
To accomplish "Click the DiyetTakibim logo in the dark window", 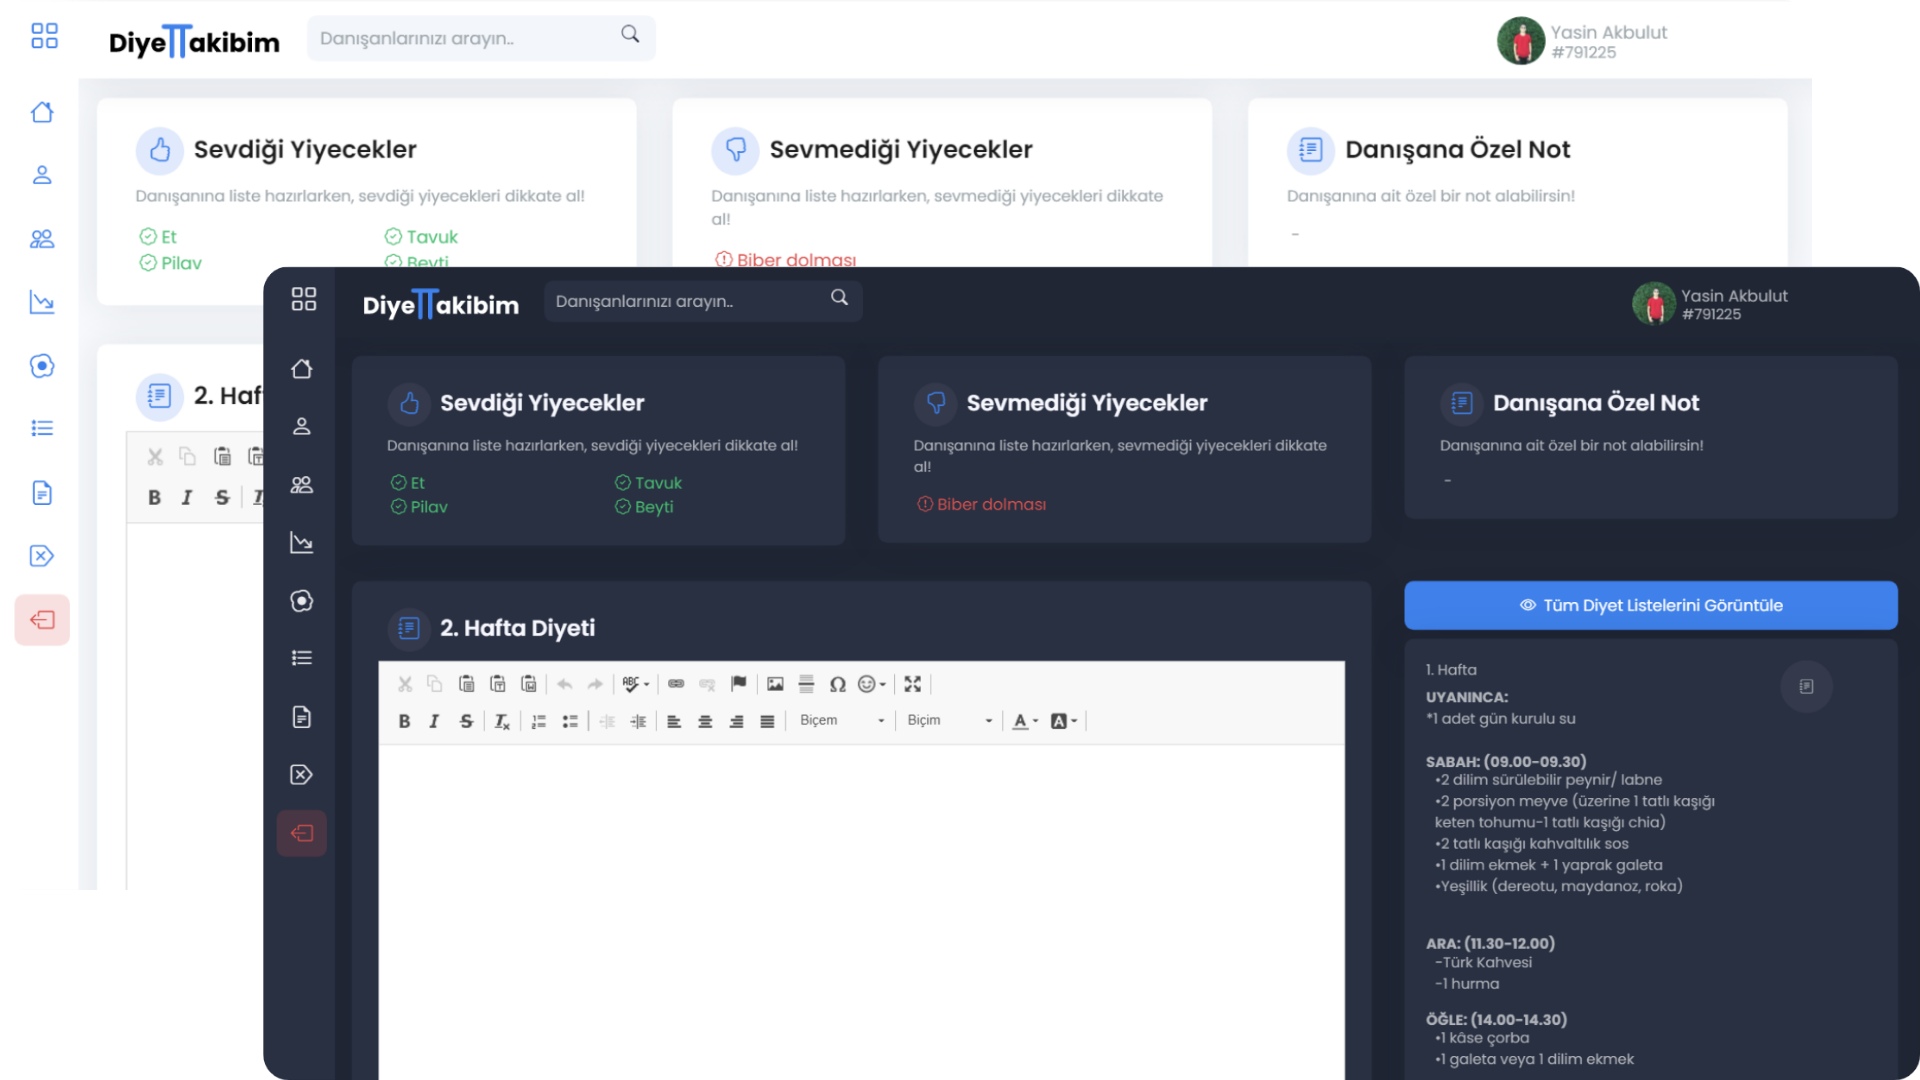I will point(440,304).
